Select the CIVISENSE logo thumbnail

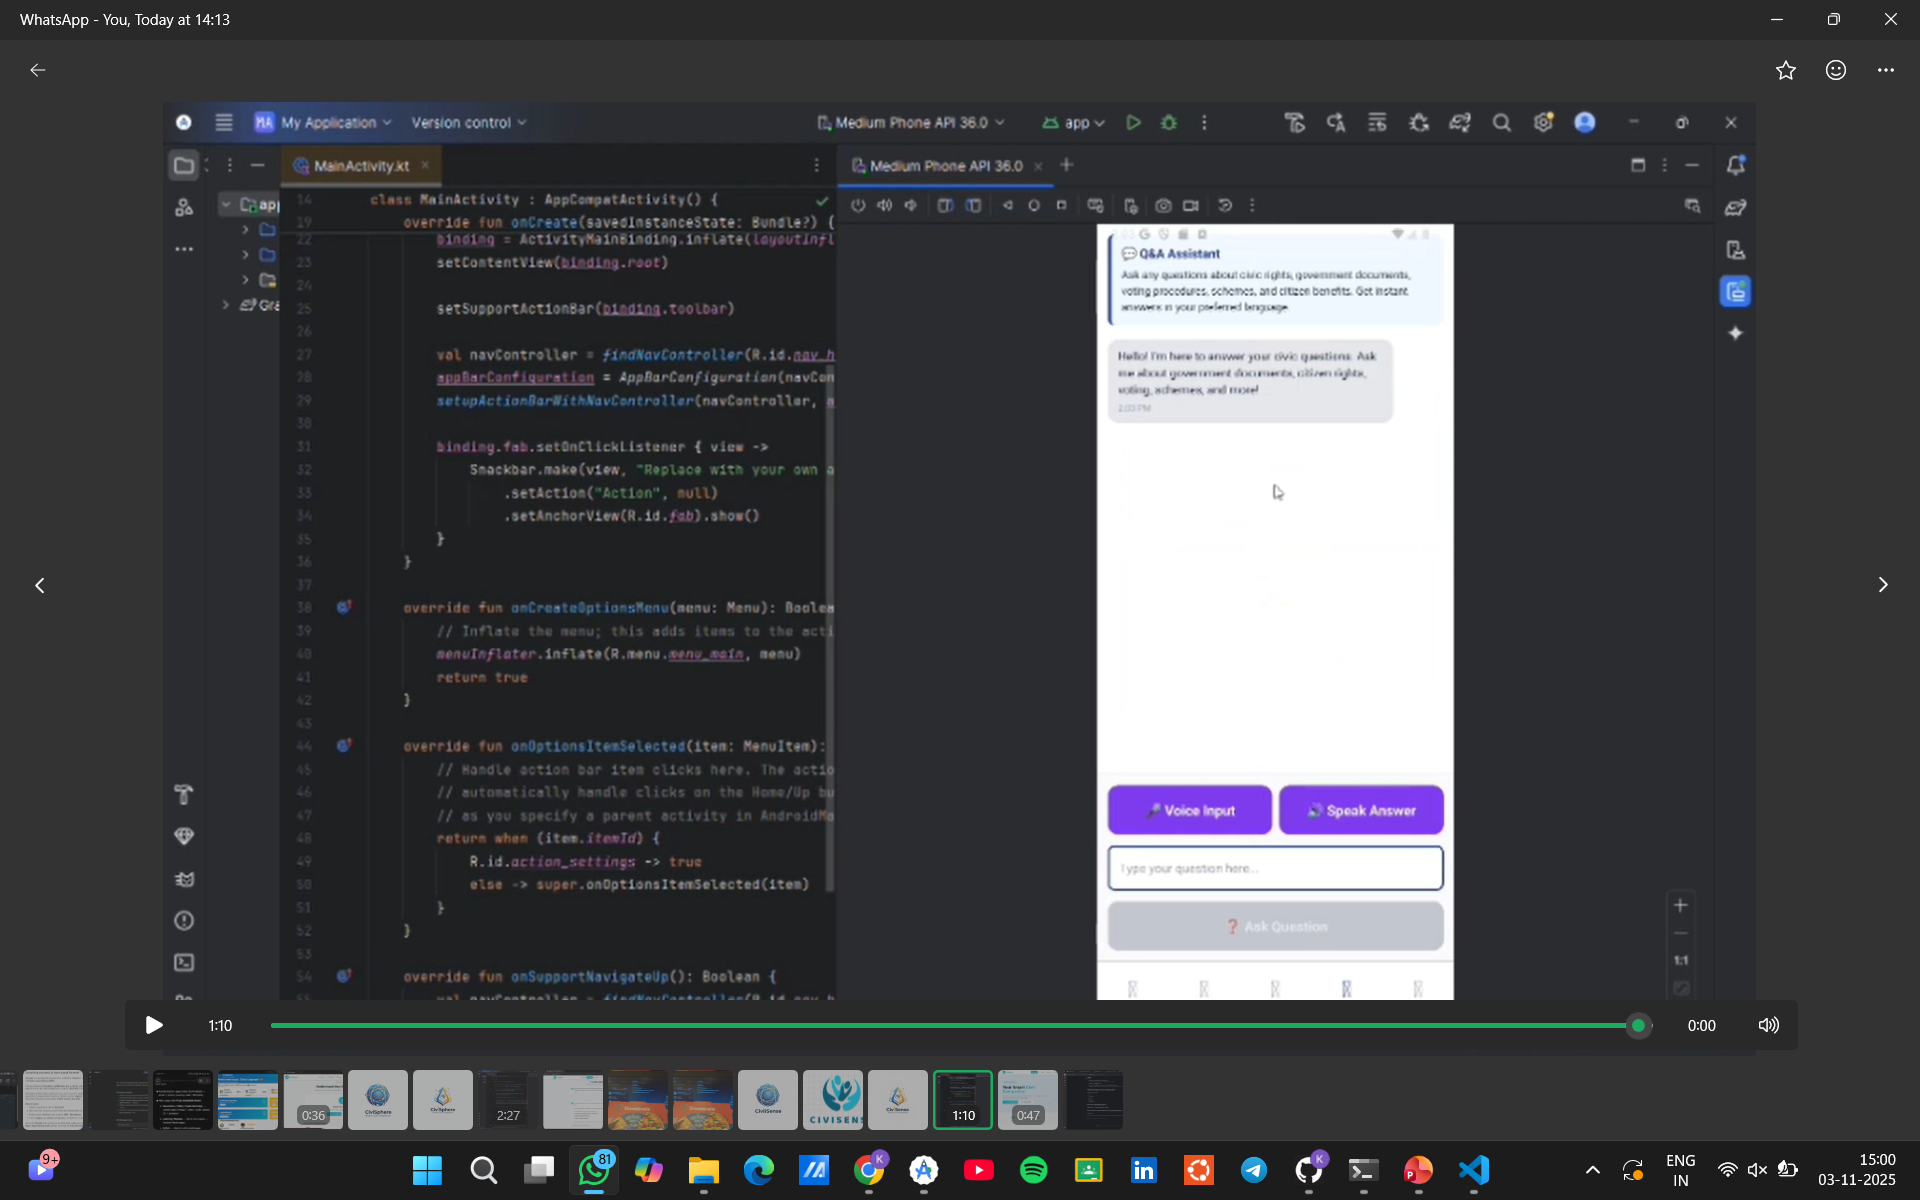coord(832,1099)
